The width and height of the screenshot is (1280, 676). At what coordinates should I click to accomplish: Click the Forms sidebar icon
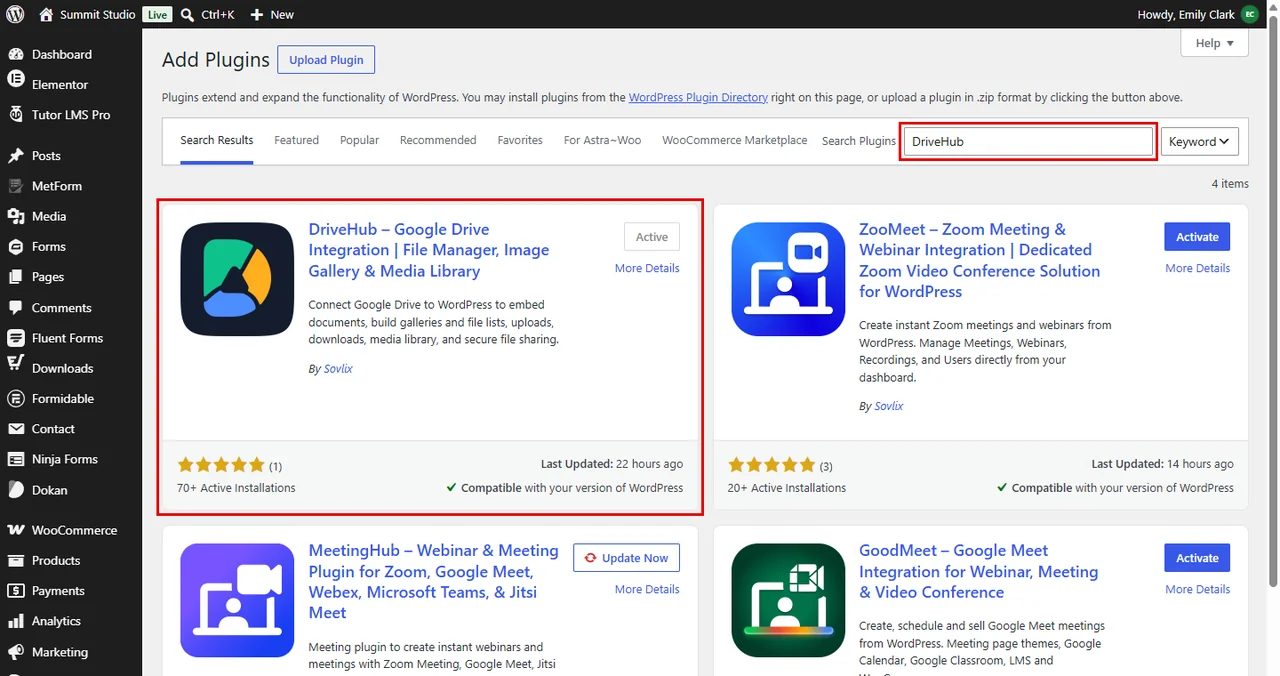pos(15,246)
